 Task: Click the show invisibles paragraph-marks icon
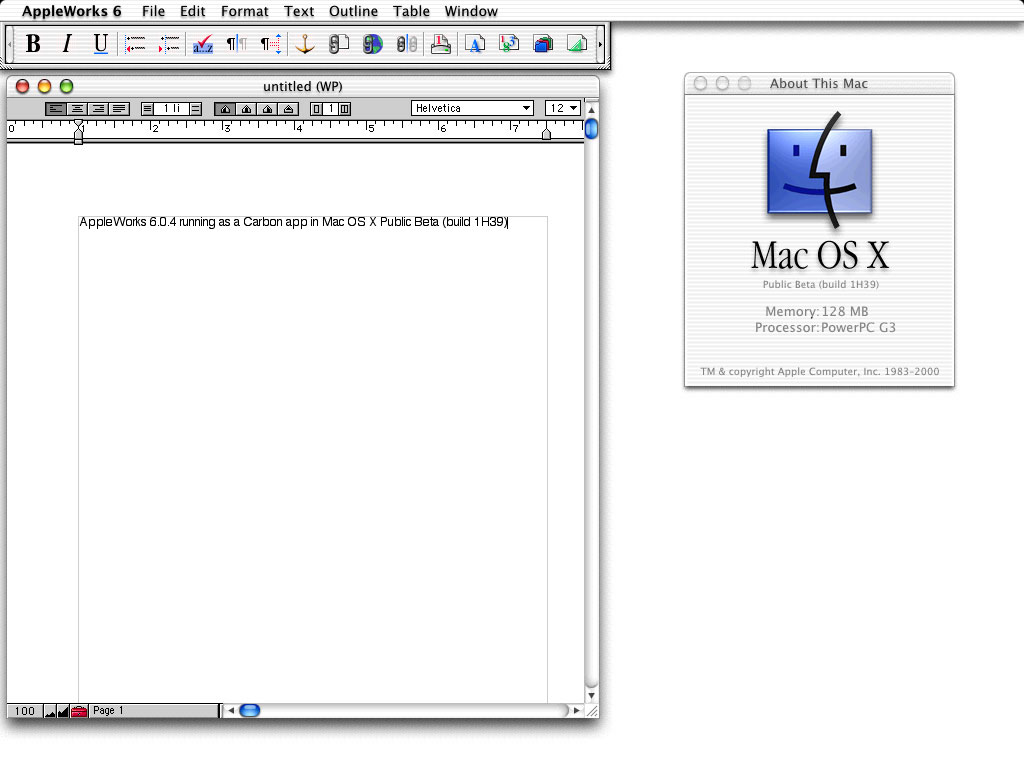[x=237, y=44]
